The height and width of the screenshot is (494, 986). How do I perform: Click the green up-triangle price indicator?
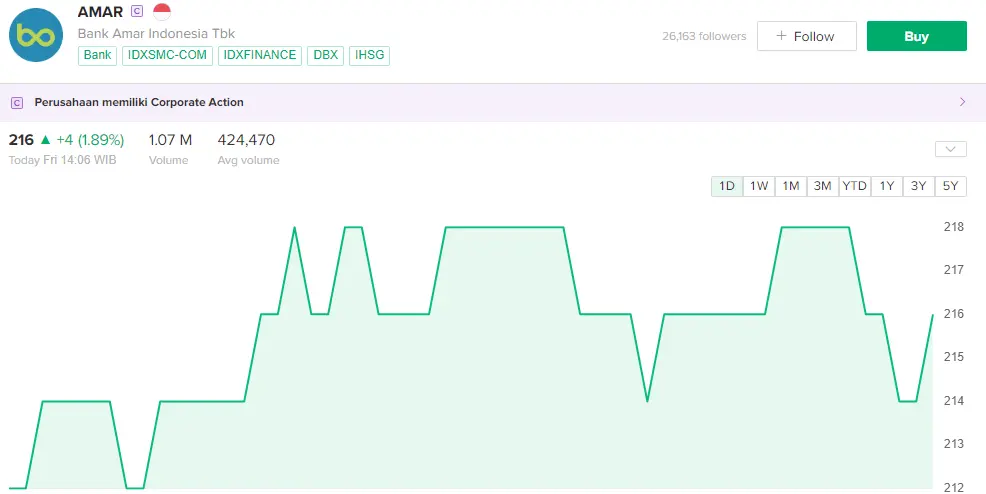(45, 140)
